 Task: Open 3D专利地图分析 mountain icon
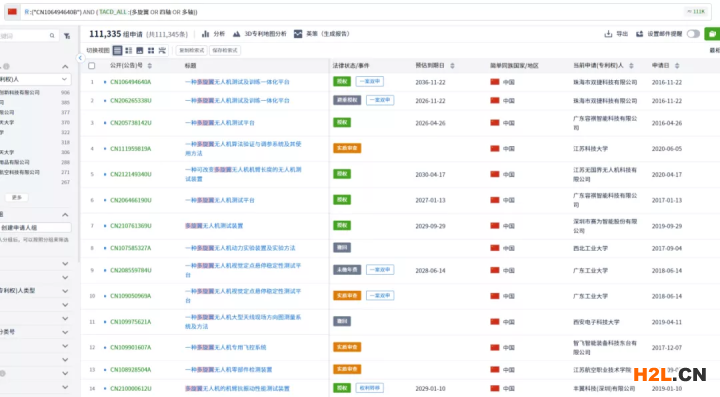click(x=236, y=34)
